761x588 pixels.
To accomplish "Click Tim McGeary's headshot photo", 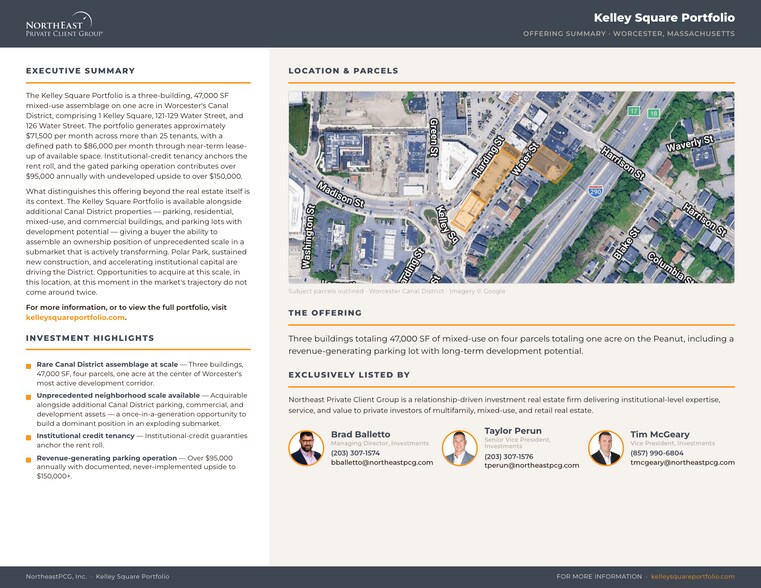I will pyautogui.click(x=606, y=448).
